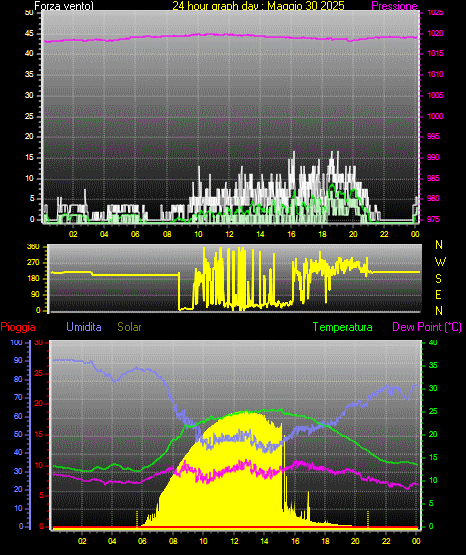Image resolution: width=466 pixels, height=555 pixels.
Task: Click the Pioggia legend label
Action: (18, 327)
